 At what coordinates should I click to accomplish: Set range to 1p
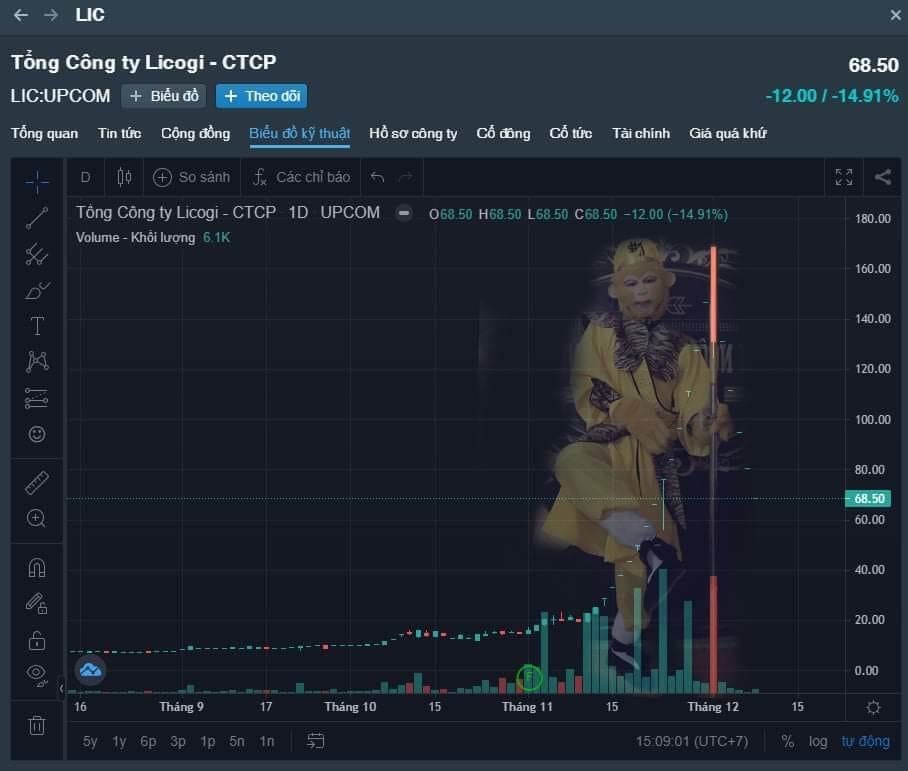tap(207, 741)
